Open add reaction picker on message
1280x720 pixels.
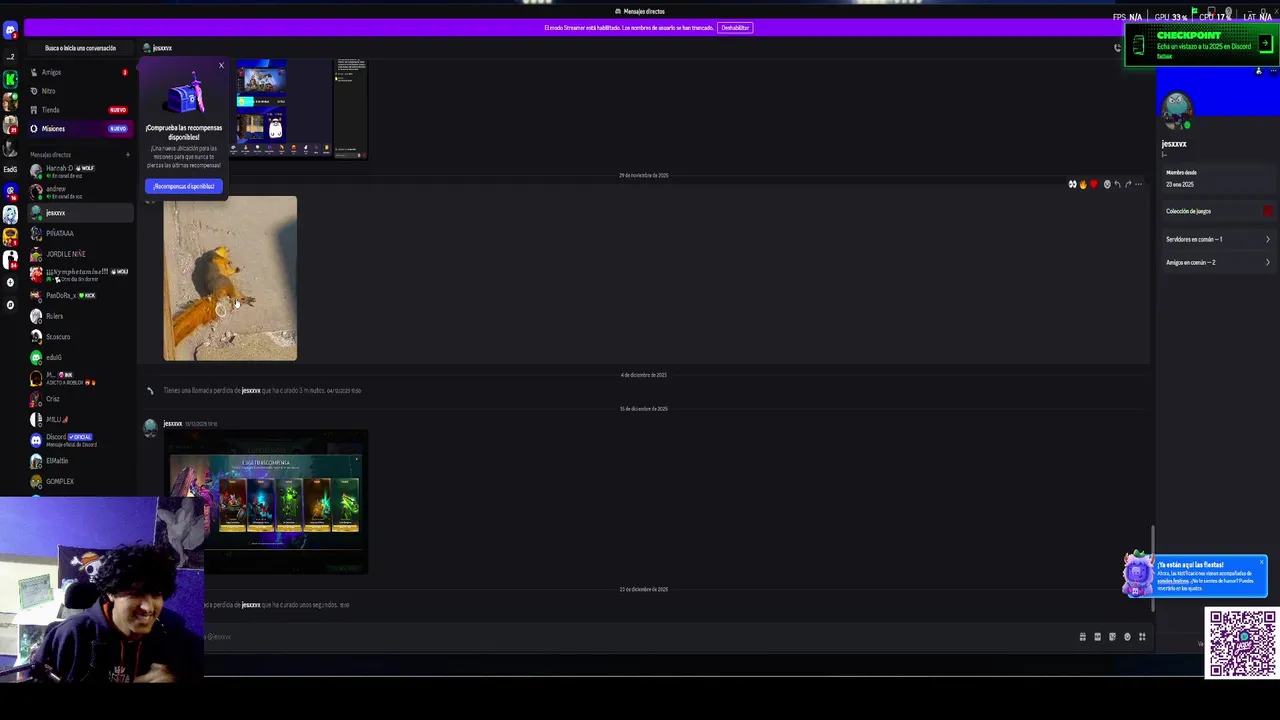pos(1107,184)
